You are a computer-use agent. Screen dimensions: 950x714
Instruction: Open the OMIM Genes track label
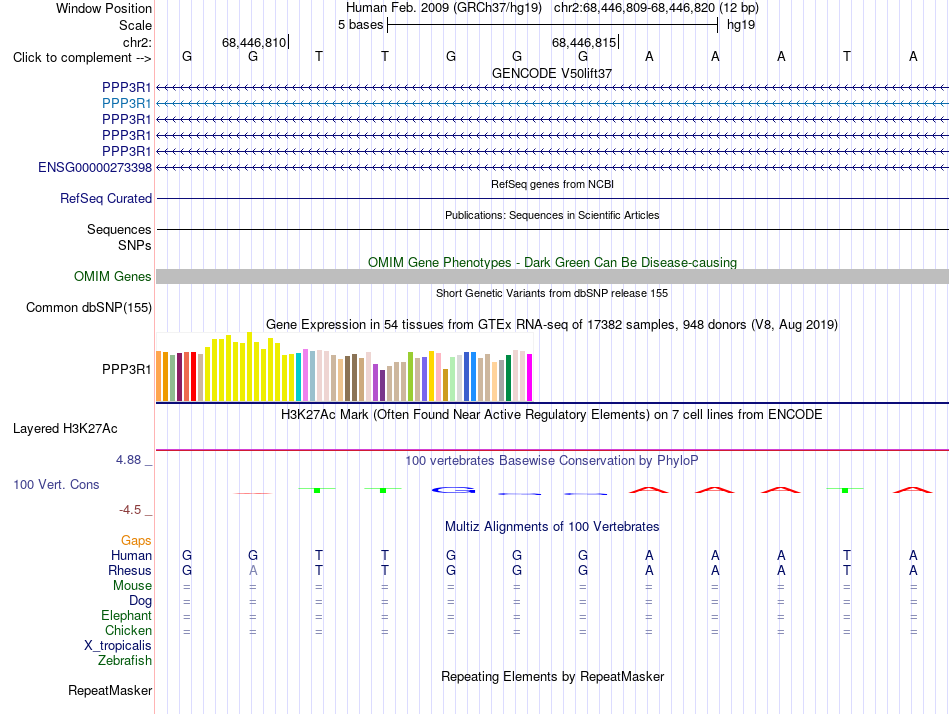(x=112, y=276)
